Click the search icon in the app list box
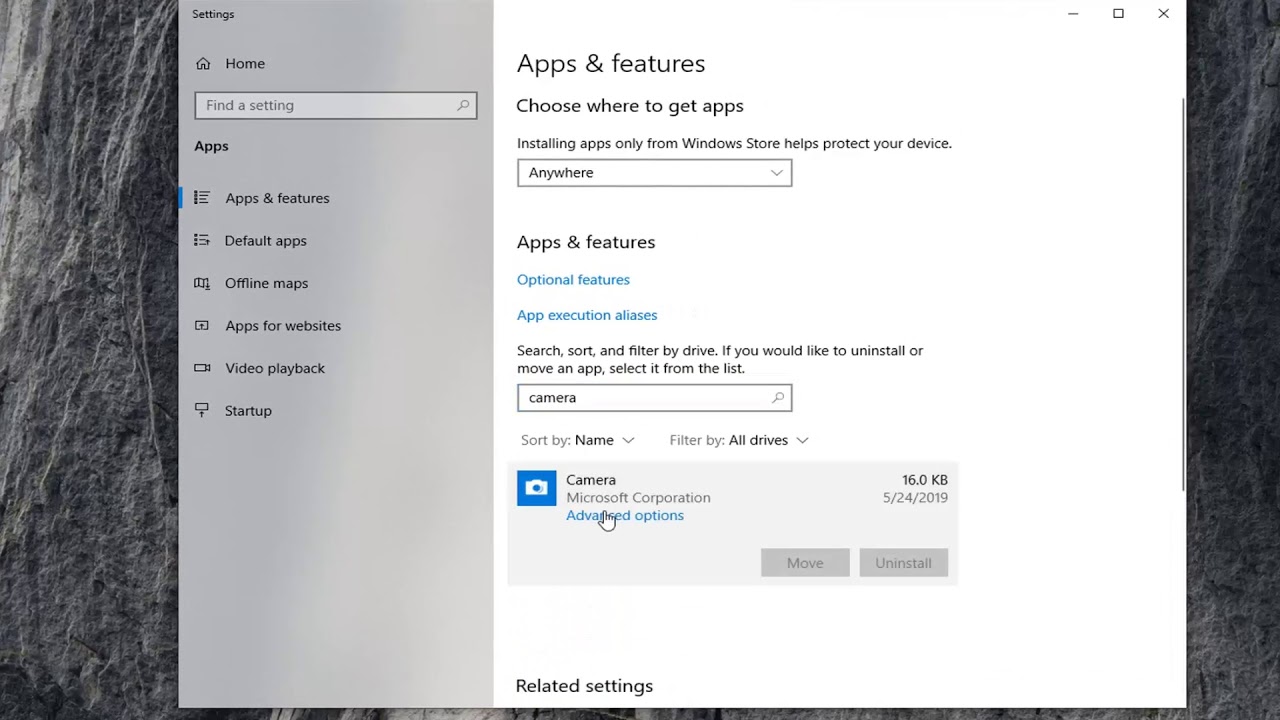Screen dimensions: 1280x720 tap(778, 397)
